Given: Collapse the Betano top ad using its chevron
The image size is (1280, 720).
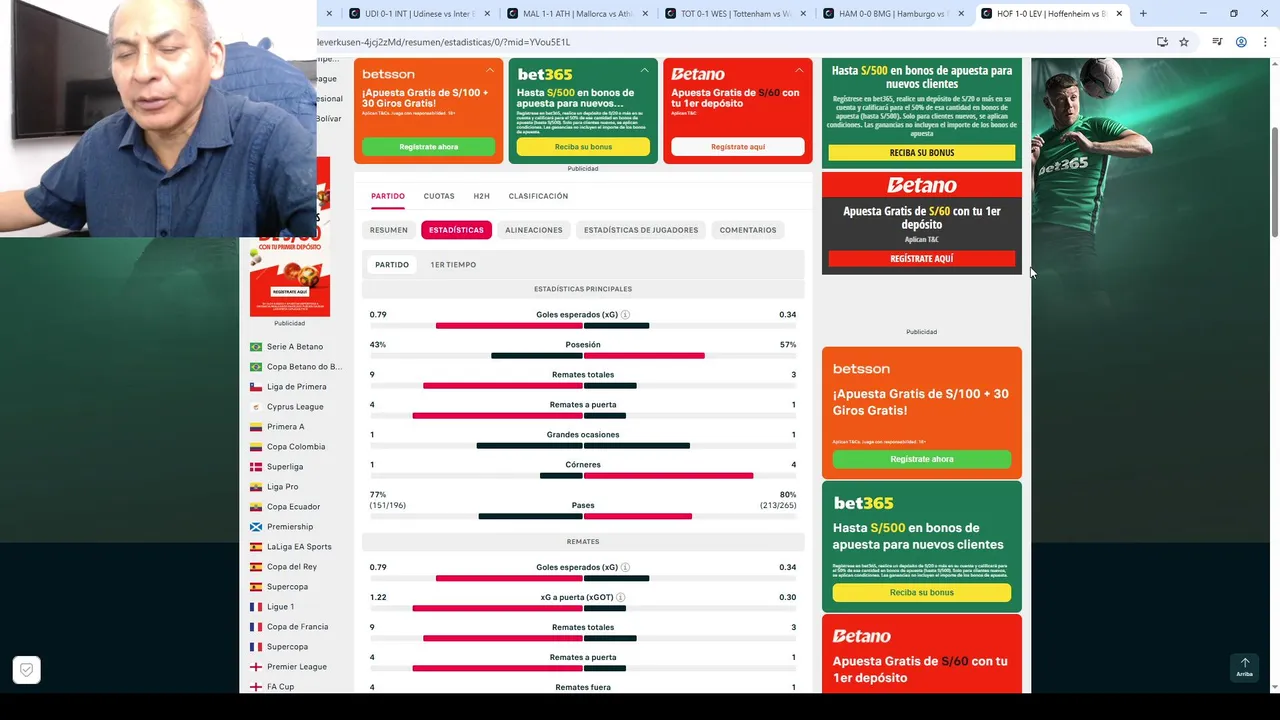Looking at the screenshot, I should pos(798,71).
